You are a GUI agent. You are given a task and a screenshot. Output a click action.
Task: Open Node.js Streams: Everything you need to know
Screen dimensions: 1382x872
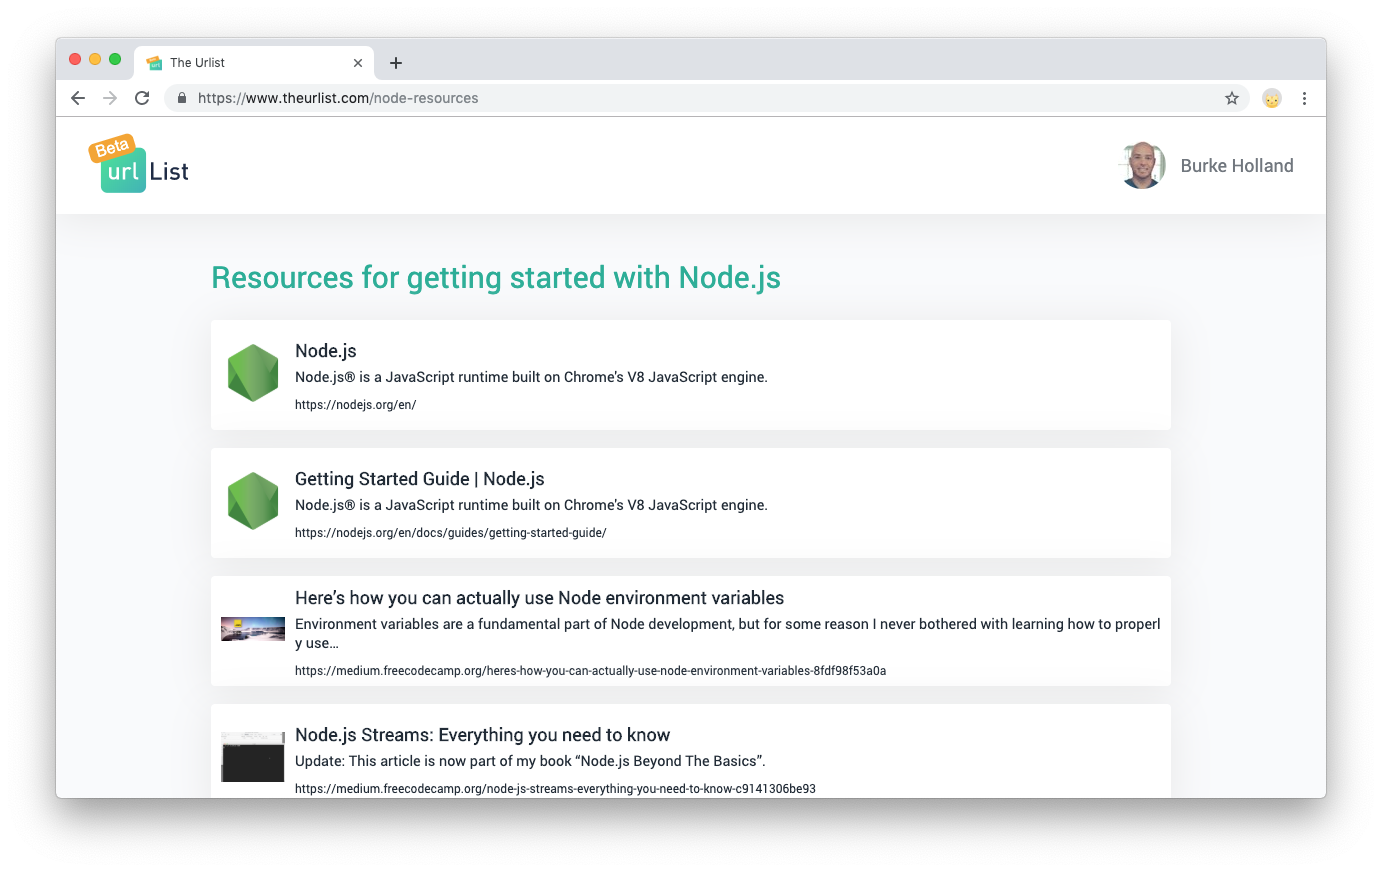(482, 735)
